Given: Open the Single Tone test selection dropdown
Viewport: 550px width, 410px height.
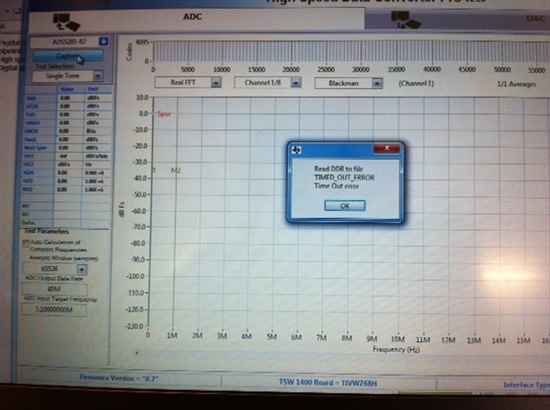Looking at the screenshot, I should [x=98, y=76].
